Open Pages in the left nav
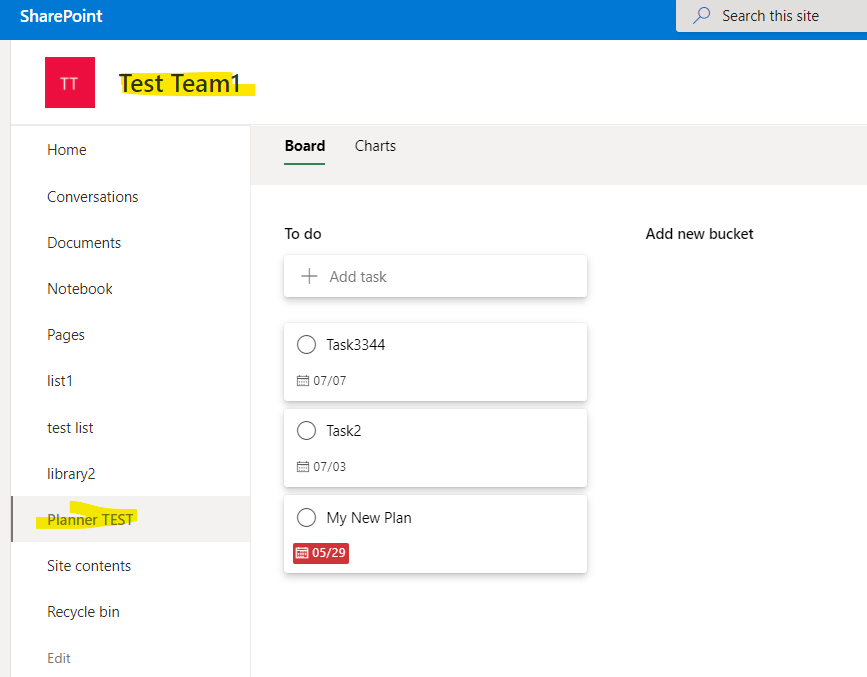The height and width of the screenshot is (677, 867). tap(66, 335)
